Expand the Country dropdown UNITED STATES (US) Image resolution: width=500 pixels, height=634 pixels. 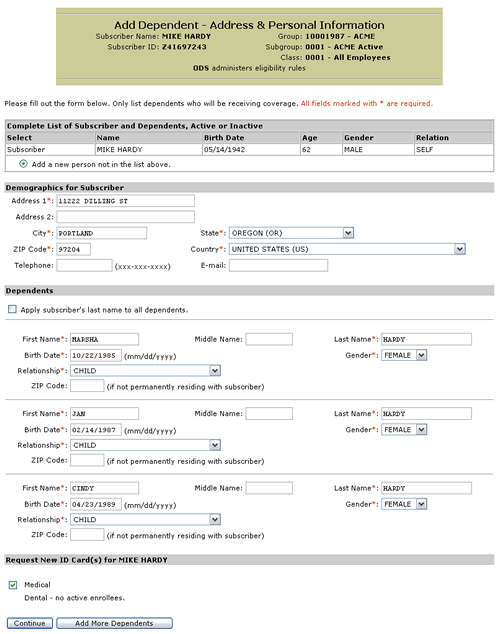pyautogui.click(x=347, y=249)
